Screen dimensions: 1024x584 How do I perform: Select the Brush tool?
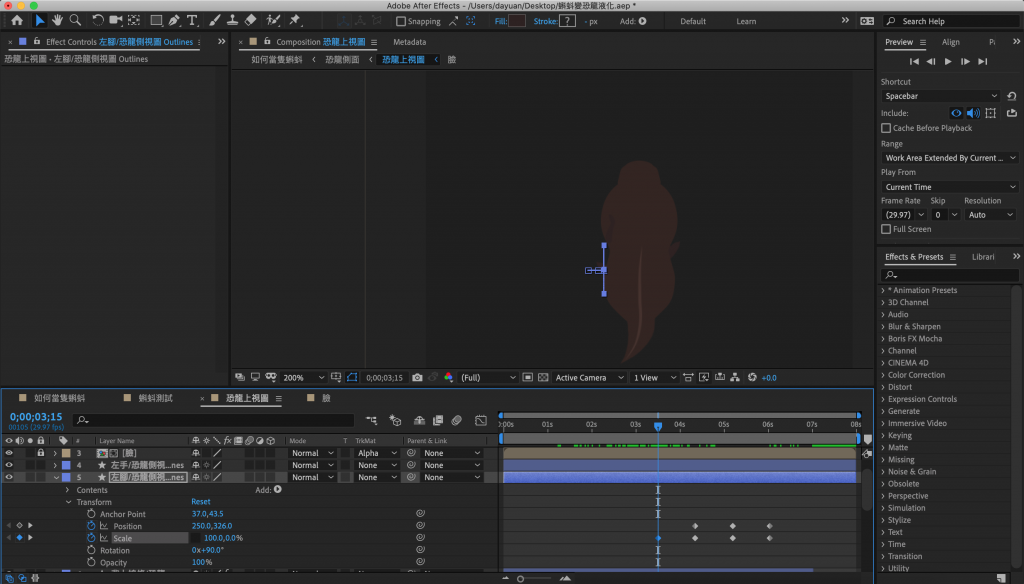214,21
